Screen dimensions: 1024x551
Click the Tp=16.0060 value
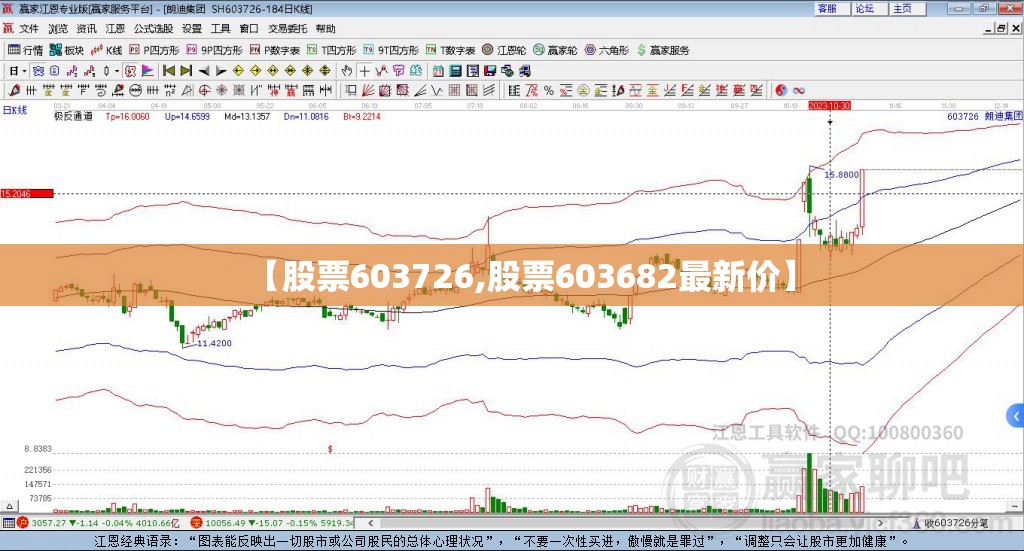click(127, 116)
